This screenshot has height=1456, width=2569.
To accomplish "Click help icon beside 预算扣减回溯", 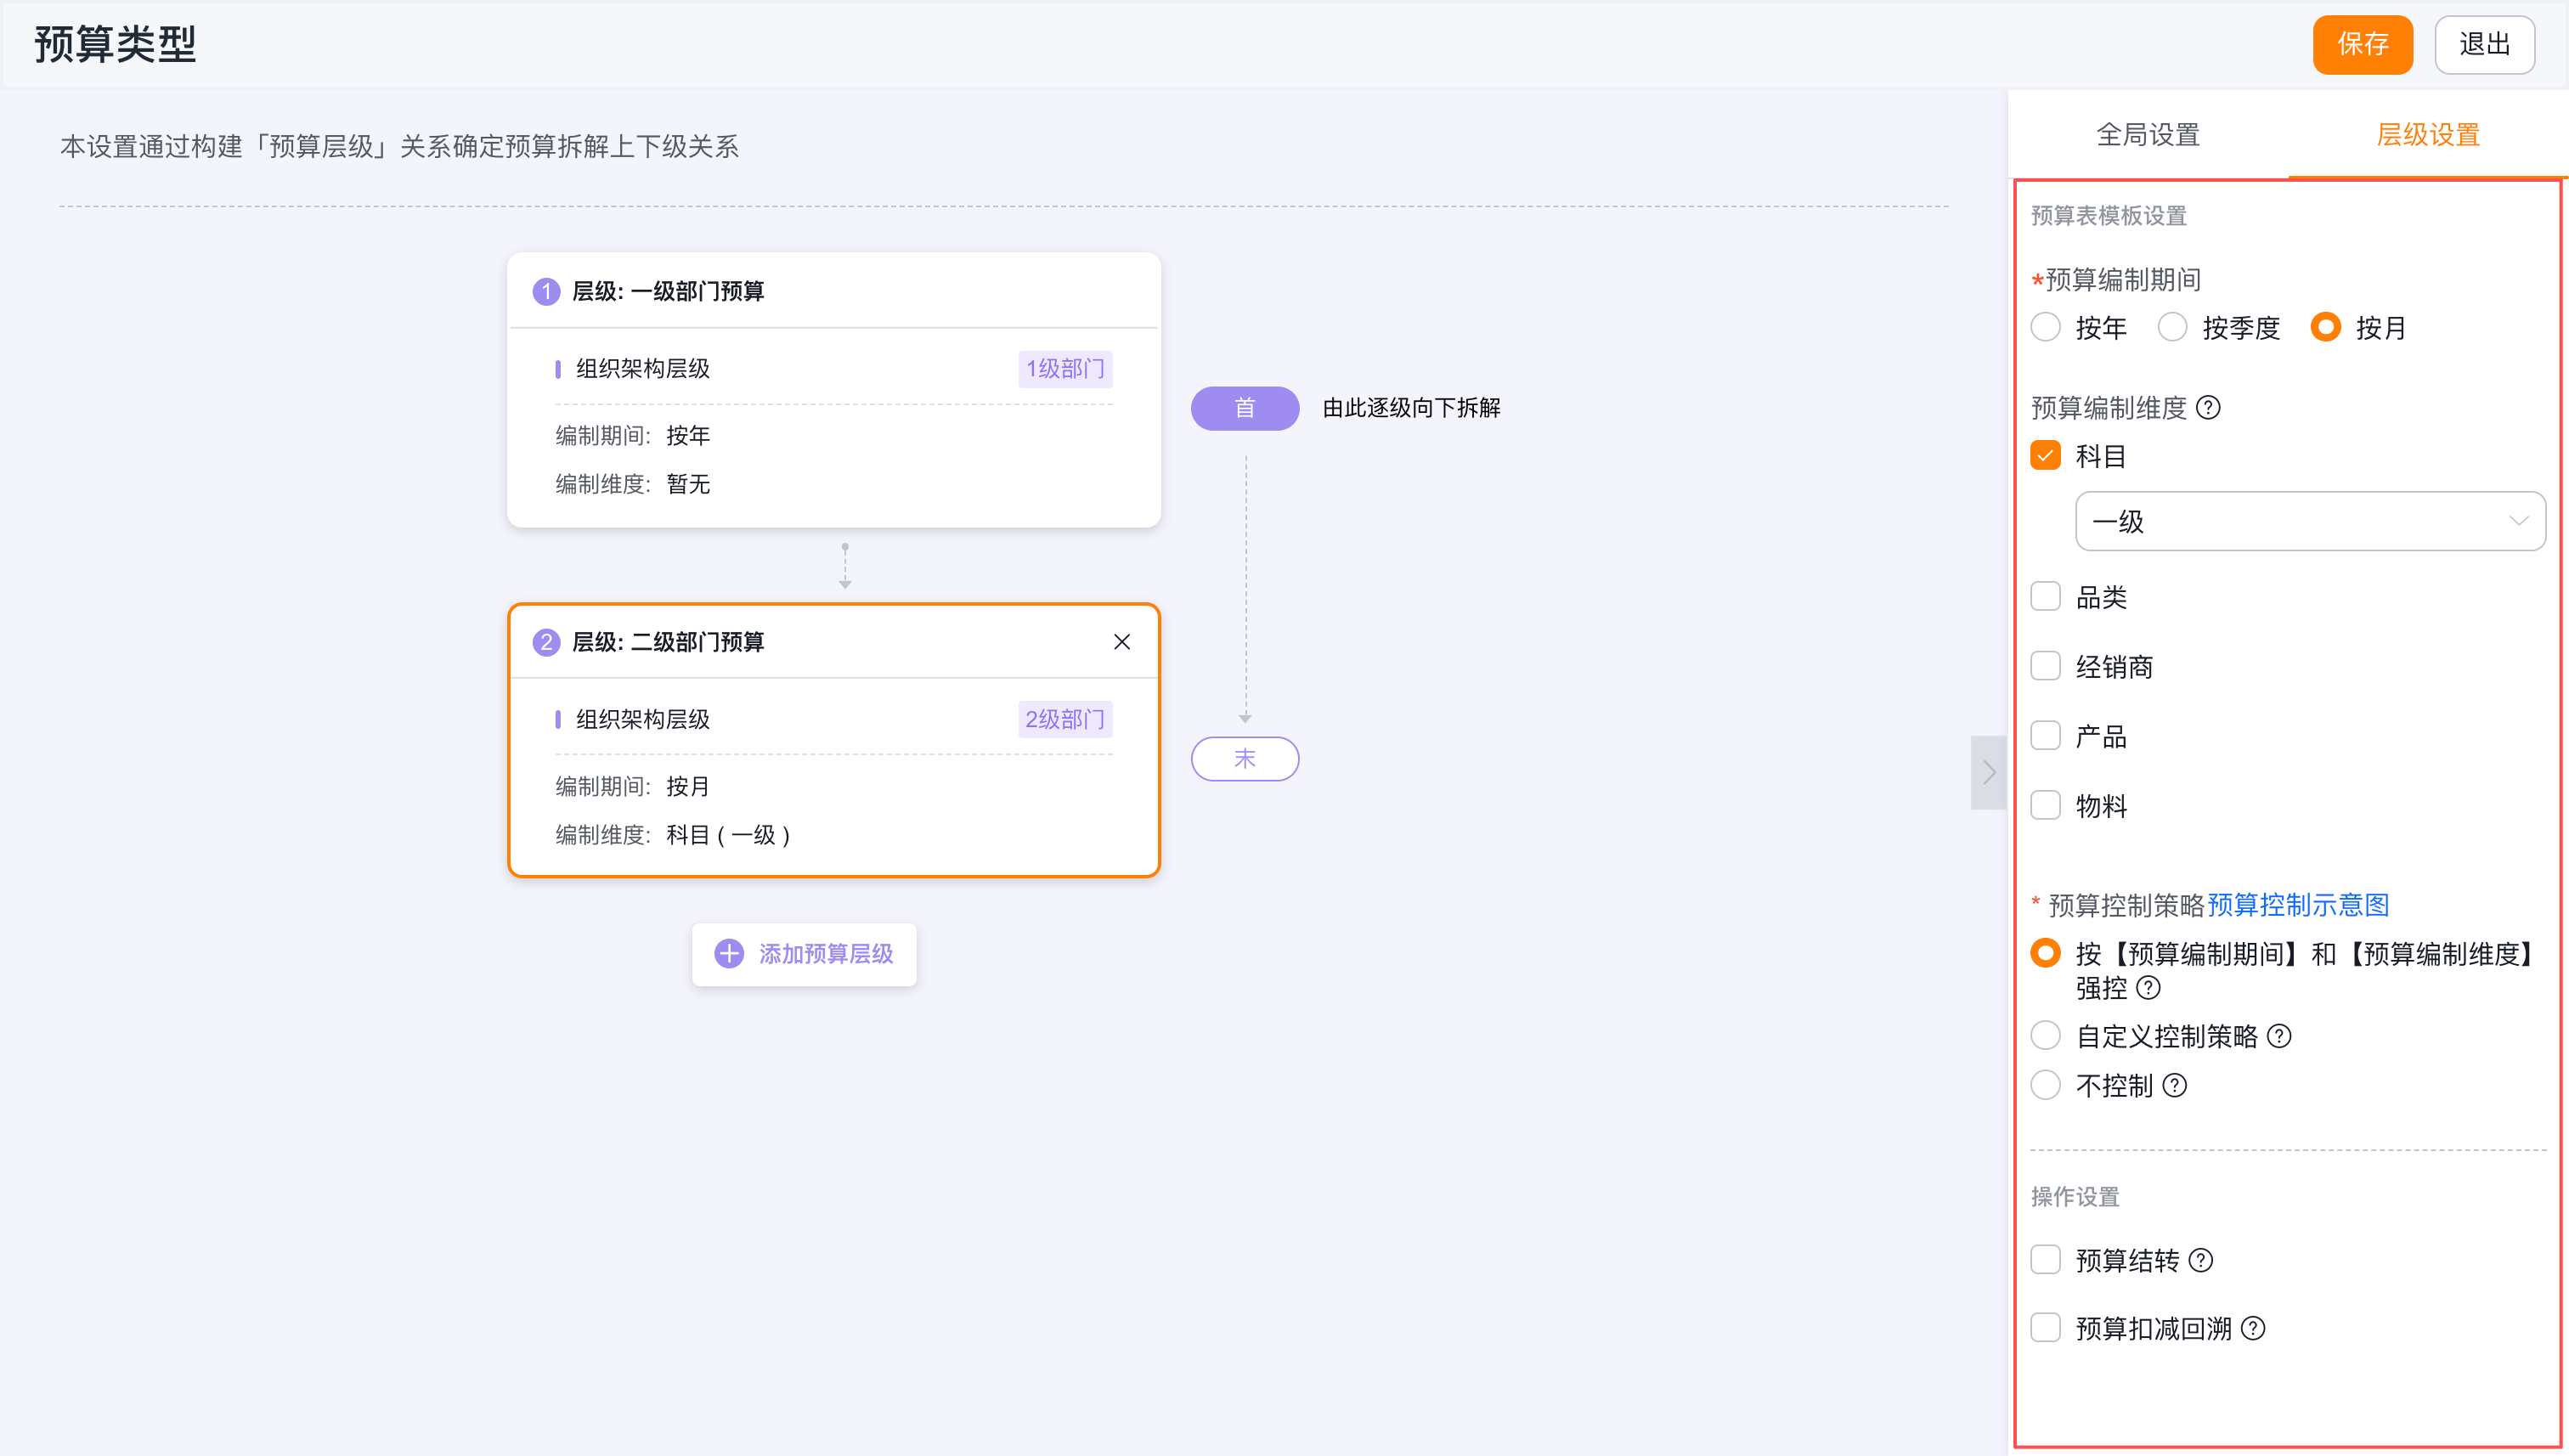I will pos(2252,1328).
